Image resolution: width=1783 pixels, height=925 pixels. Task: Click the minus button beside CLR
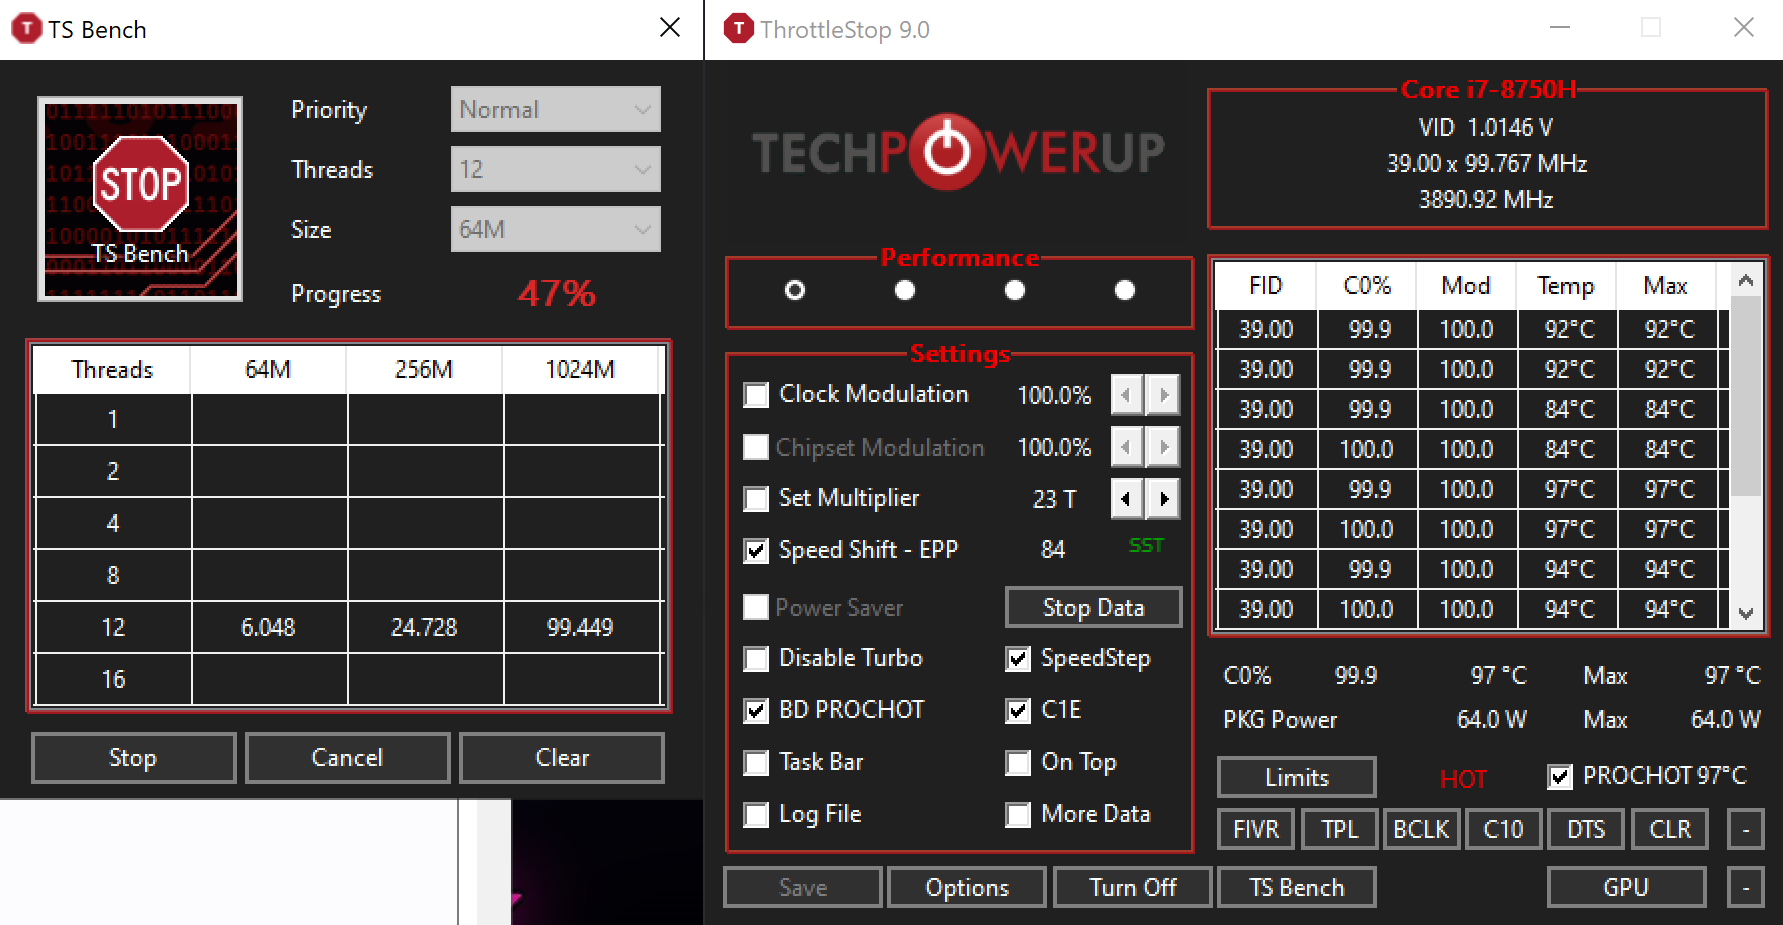point(1746,829)
